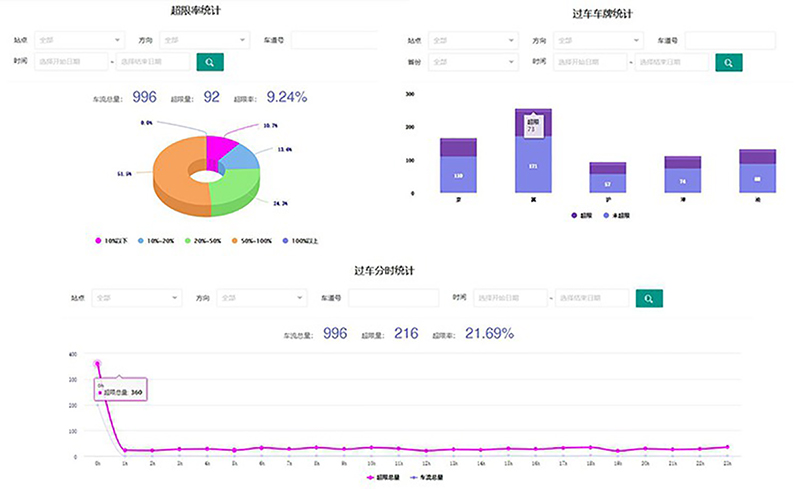Click the search icon in 超限率统计 section
The width and height of the screenshot is (800, 489).
coord(210,62)
